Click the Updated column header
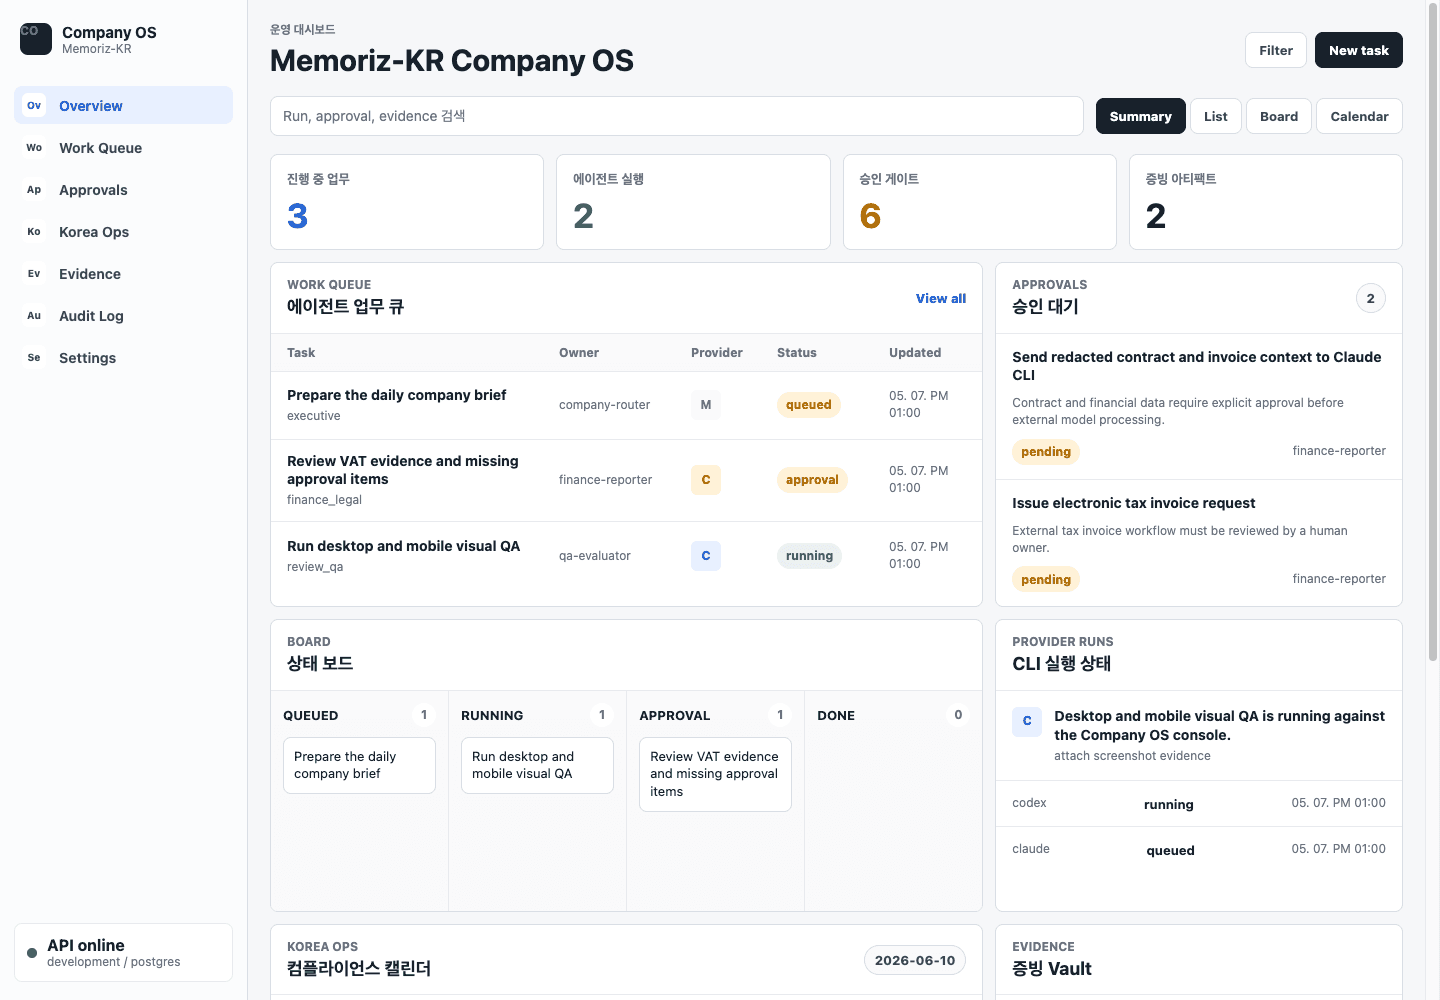This screenshot has height=1000, width=1440. 915,353
